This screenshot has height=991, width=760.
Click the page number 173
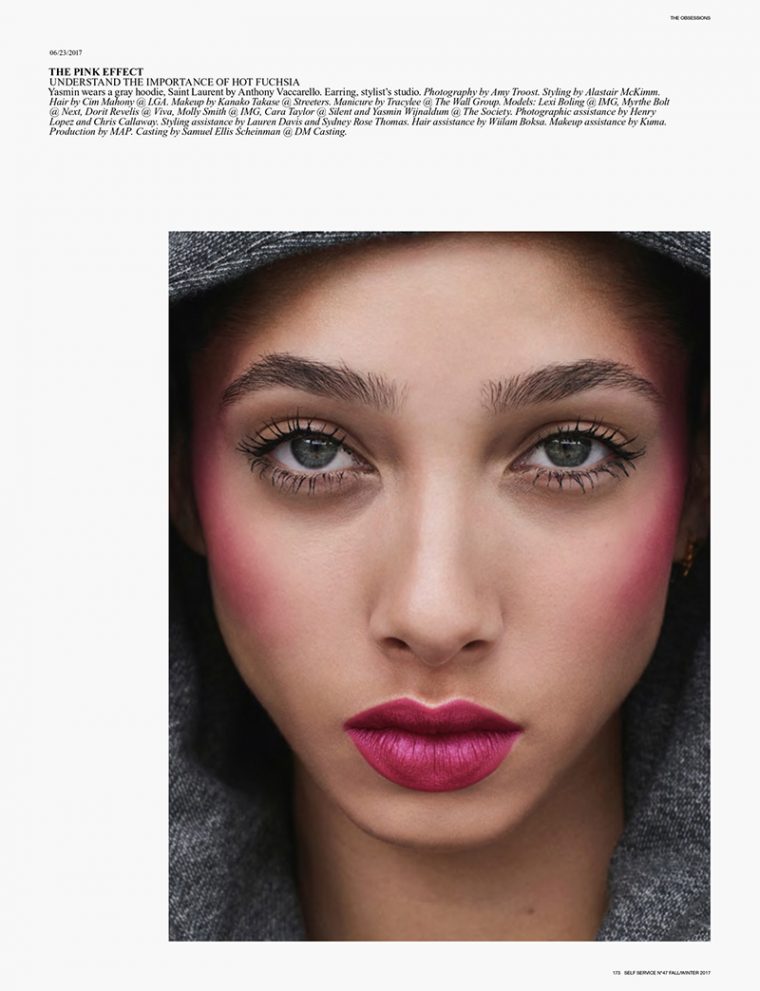(616, 973)
